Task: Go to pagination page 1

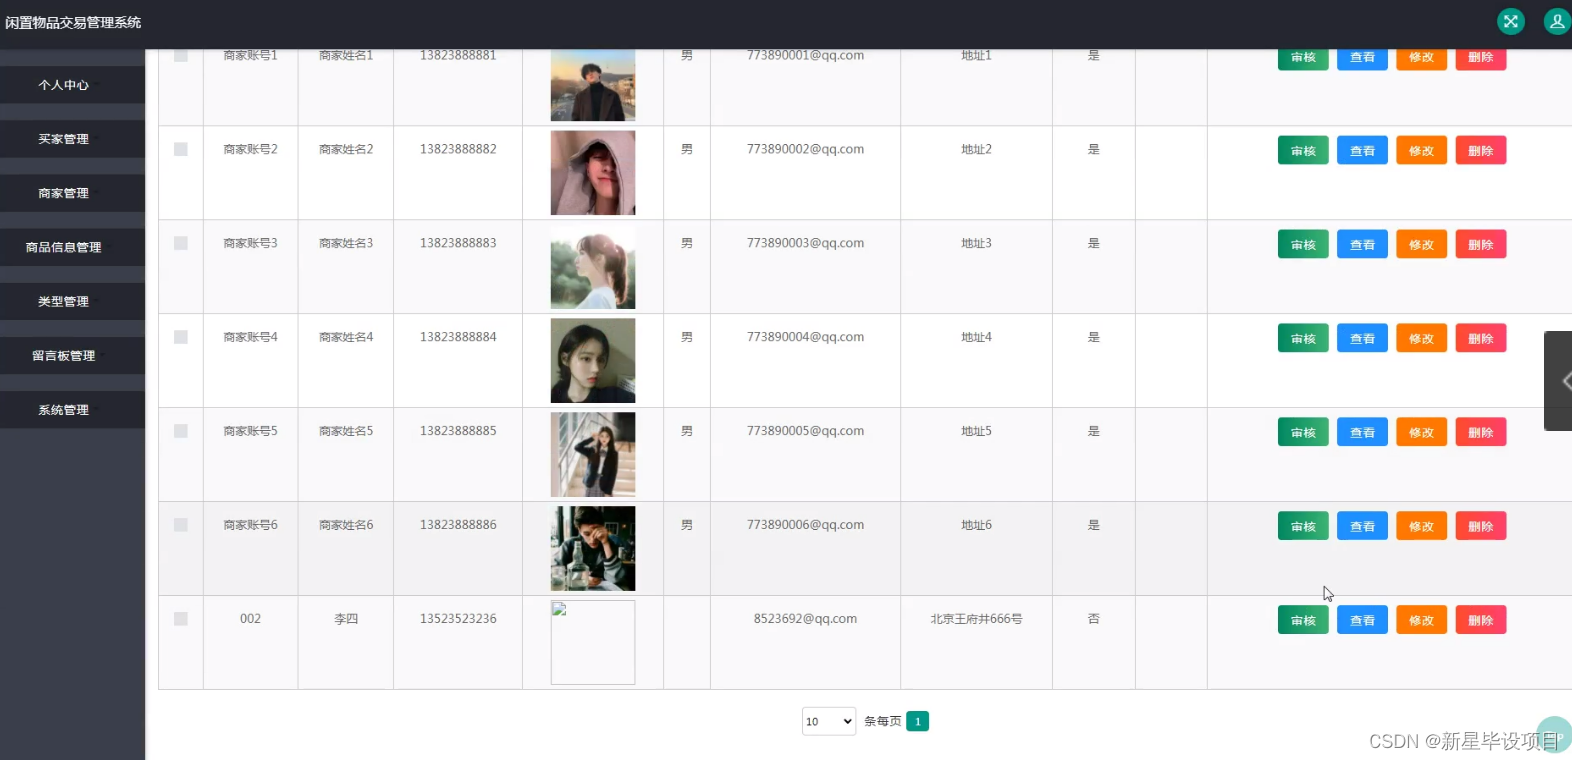Action: tap(918, 721)
